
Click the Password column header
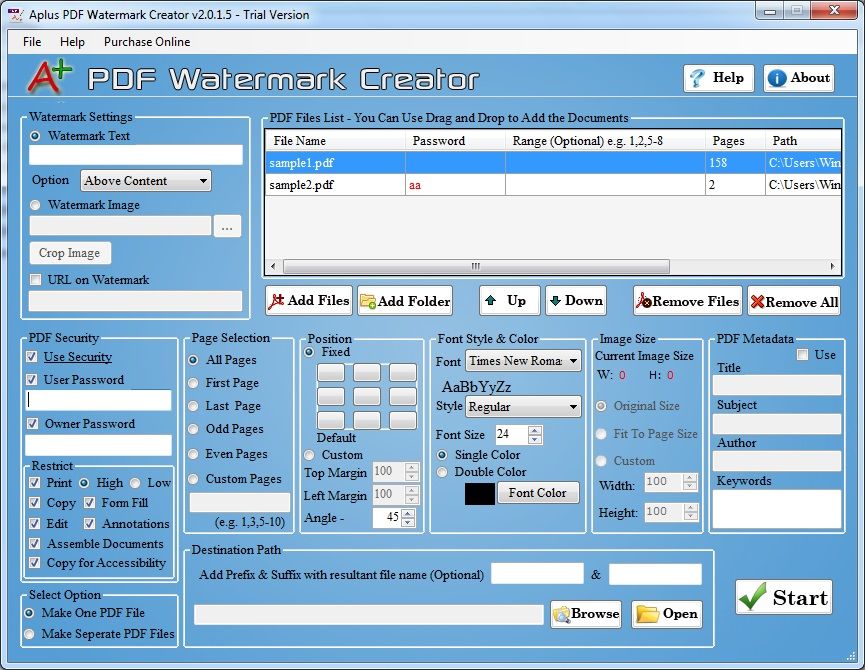(456, 141)
